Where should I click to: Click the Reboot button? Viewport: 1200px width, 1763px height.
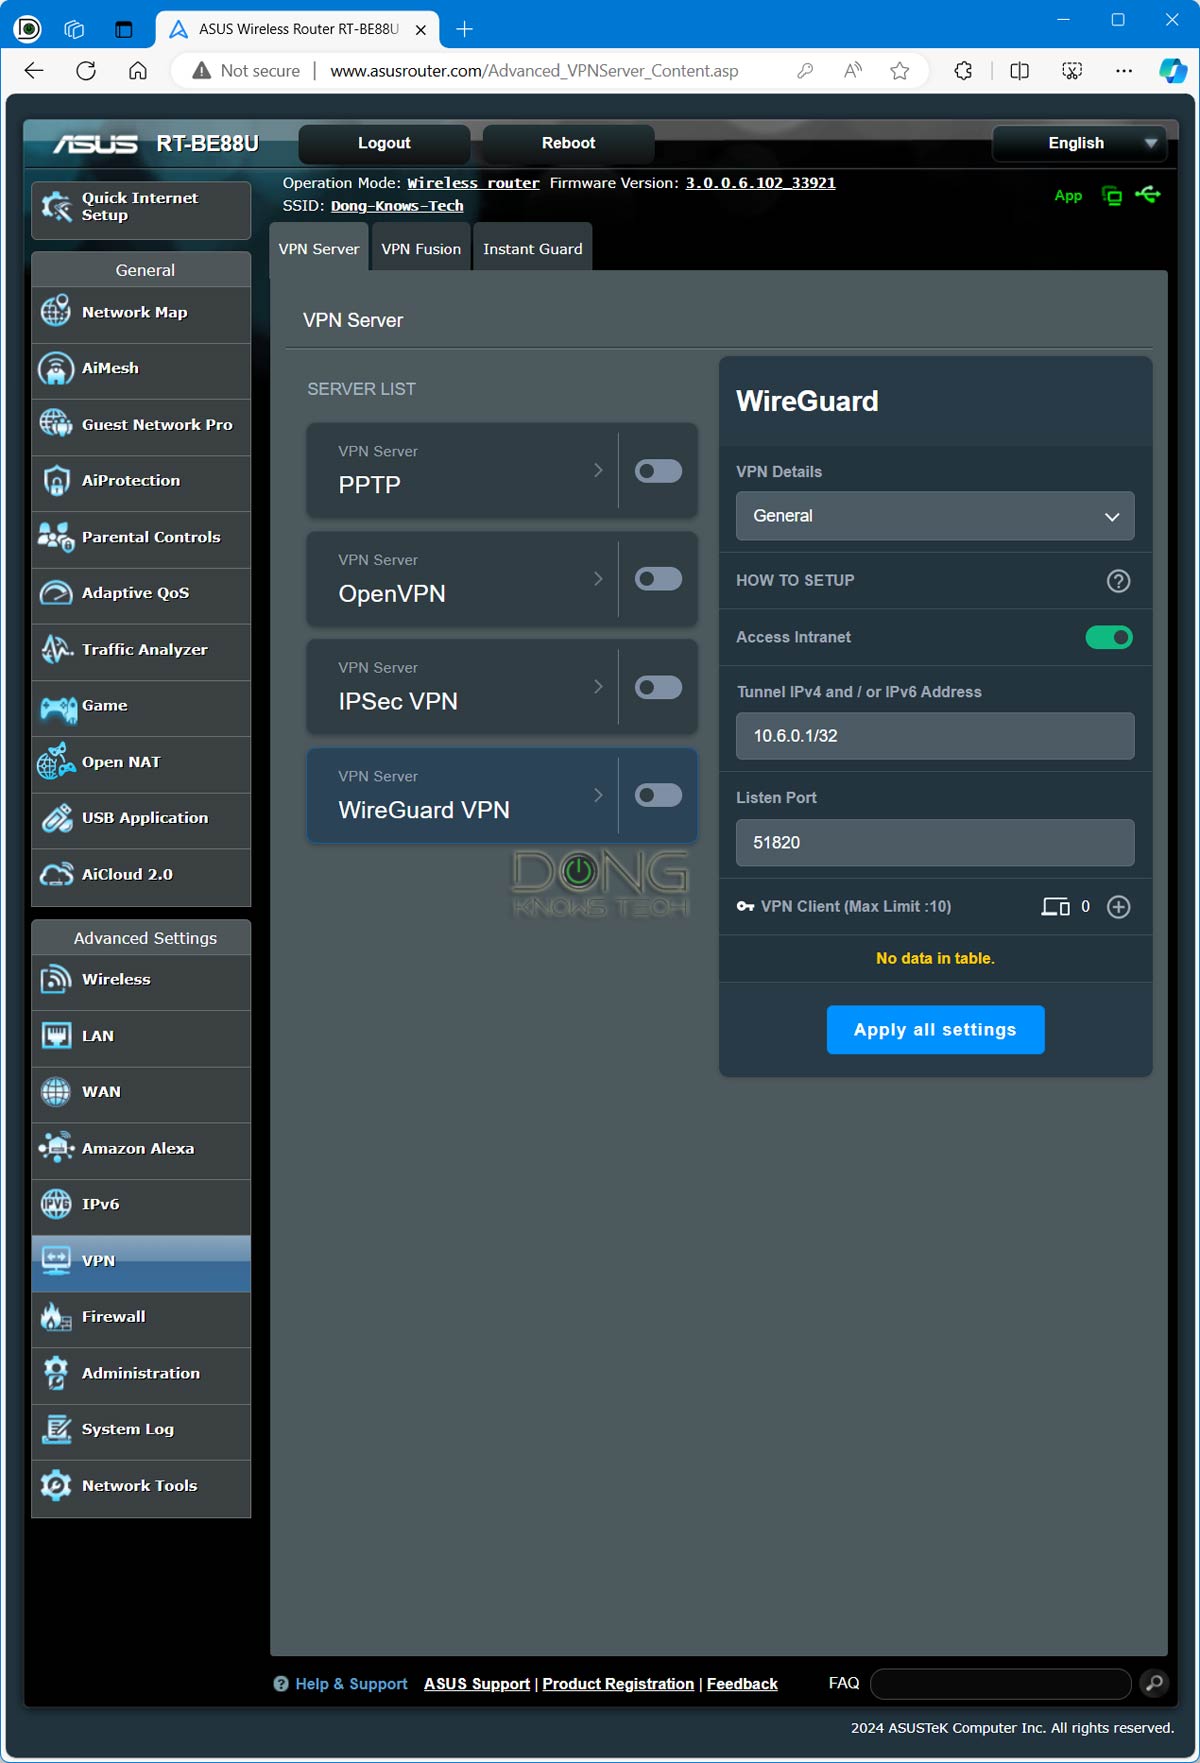tap(568, 143)
